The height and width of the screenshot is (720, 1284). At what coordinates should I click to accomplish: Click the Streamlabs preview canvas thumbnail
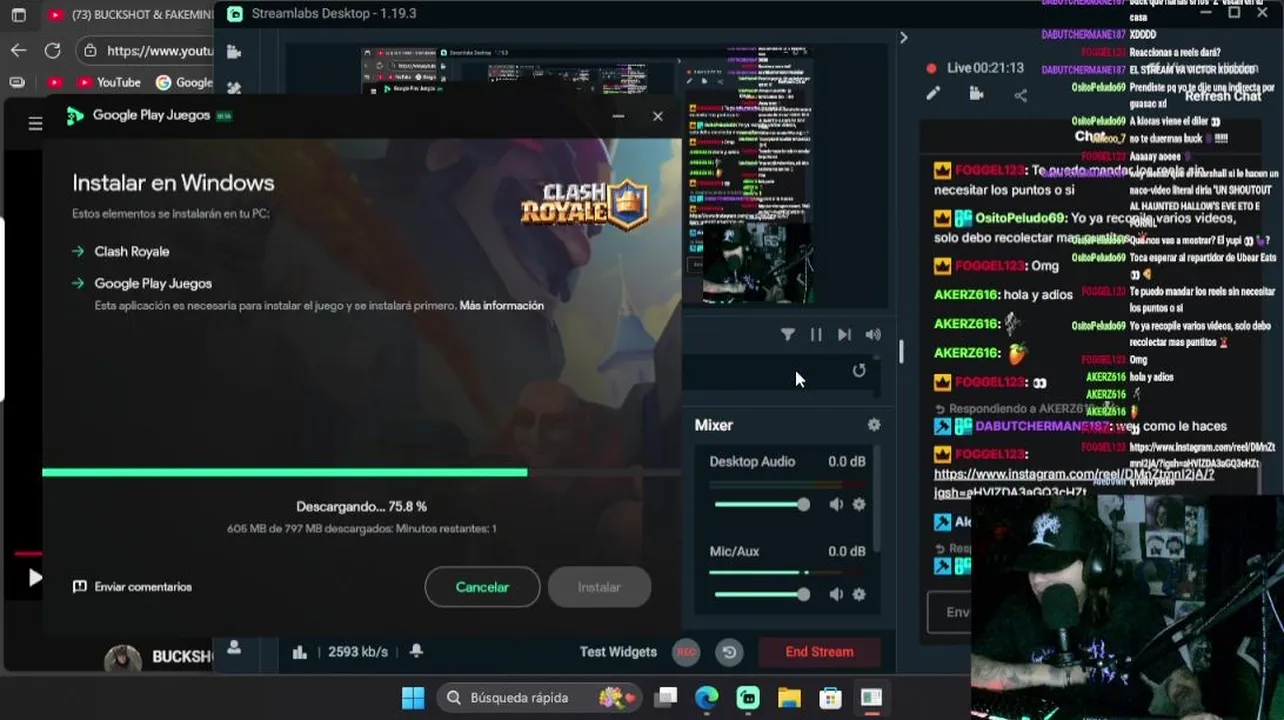tap(587, 176)
